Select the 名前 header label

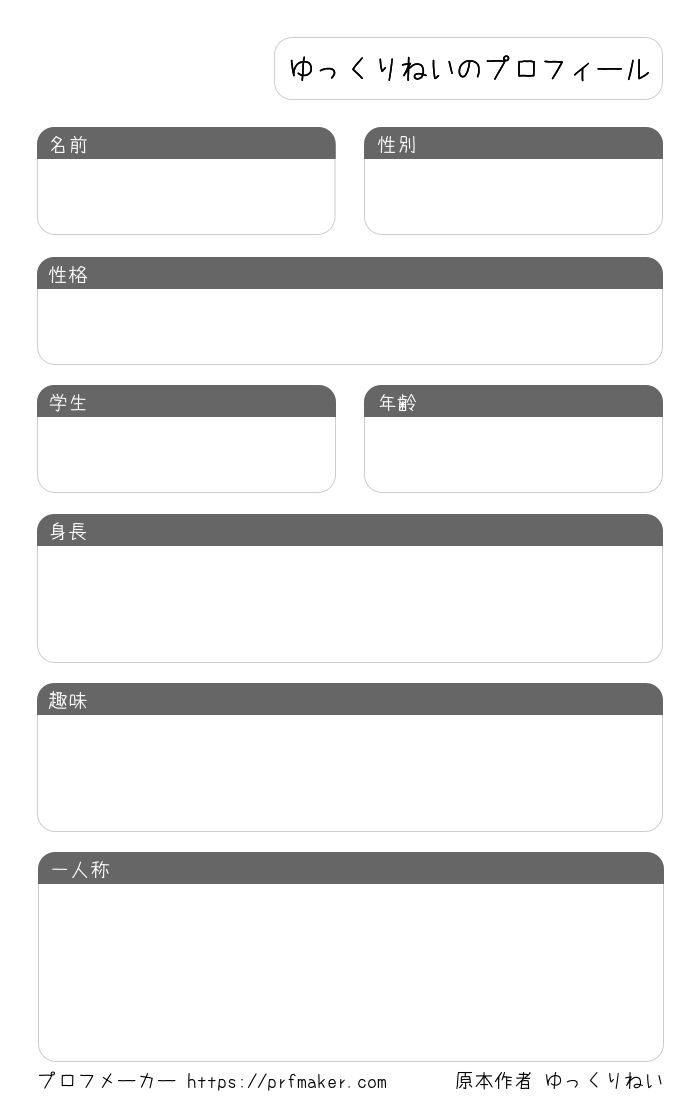point(69,145)
